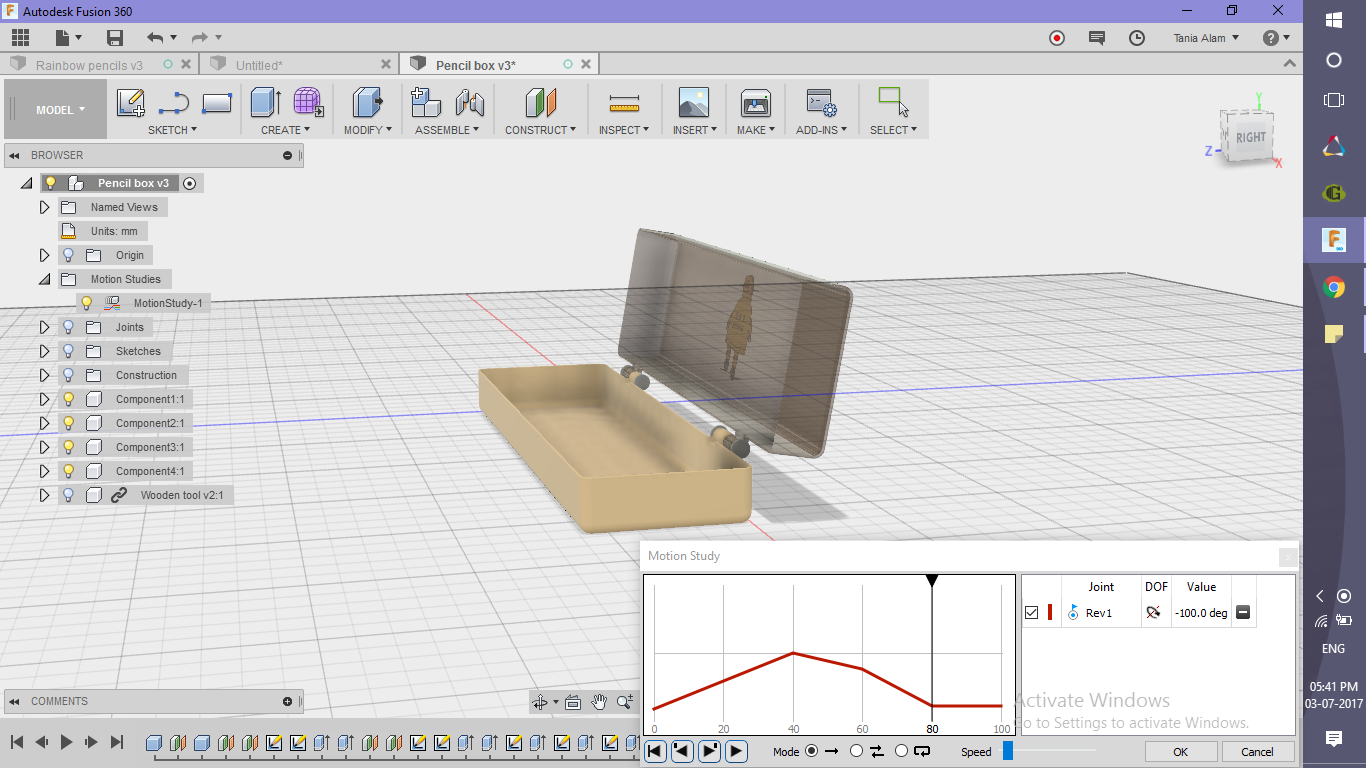Select the Measure tool
This screenshot has width=1366, height=768.
(x=624, y=104)
